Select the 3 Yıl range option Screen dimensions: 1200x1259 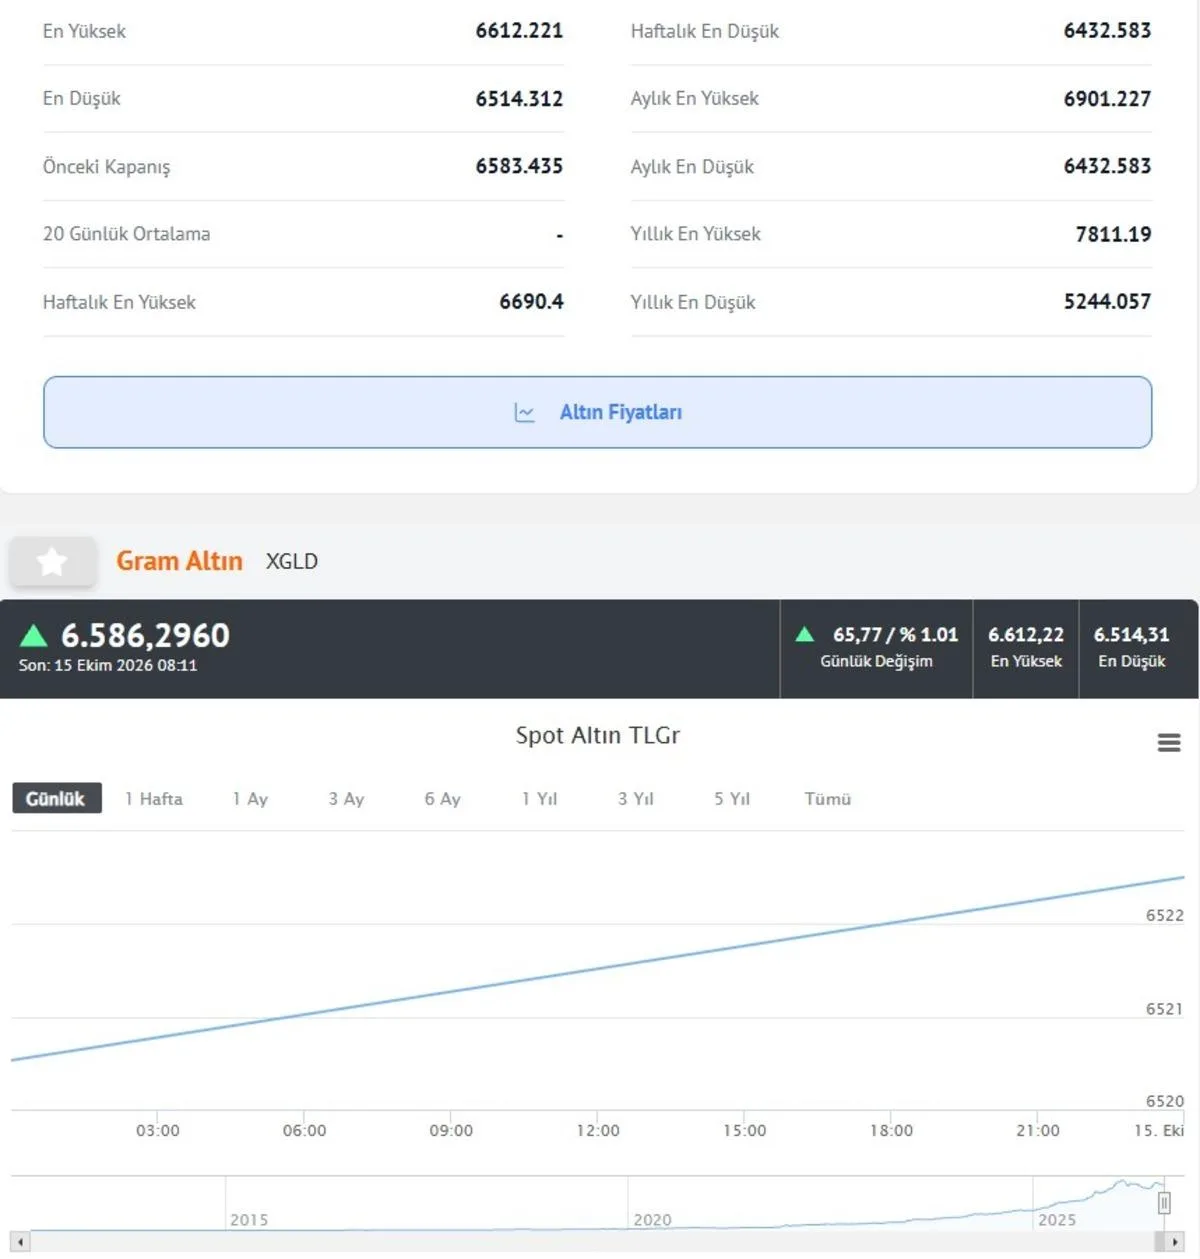point(635,798)
